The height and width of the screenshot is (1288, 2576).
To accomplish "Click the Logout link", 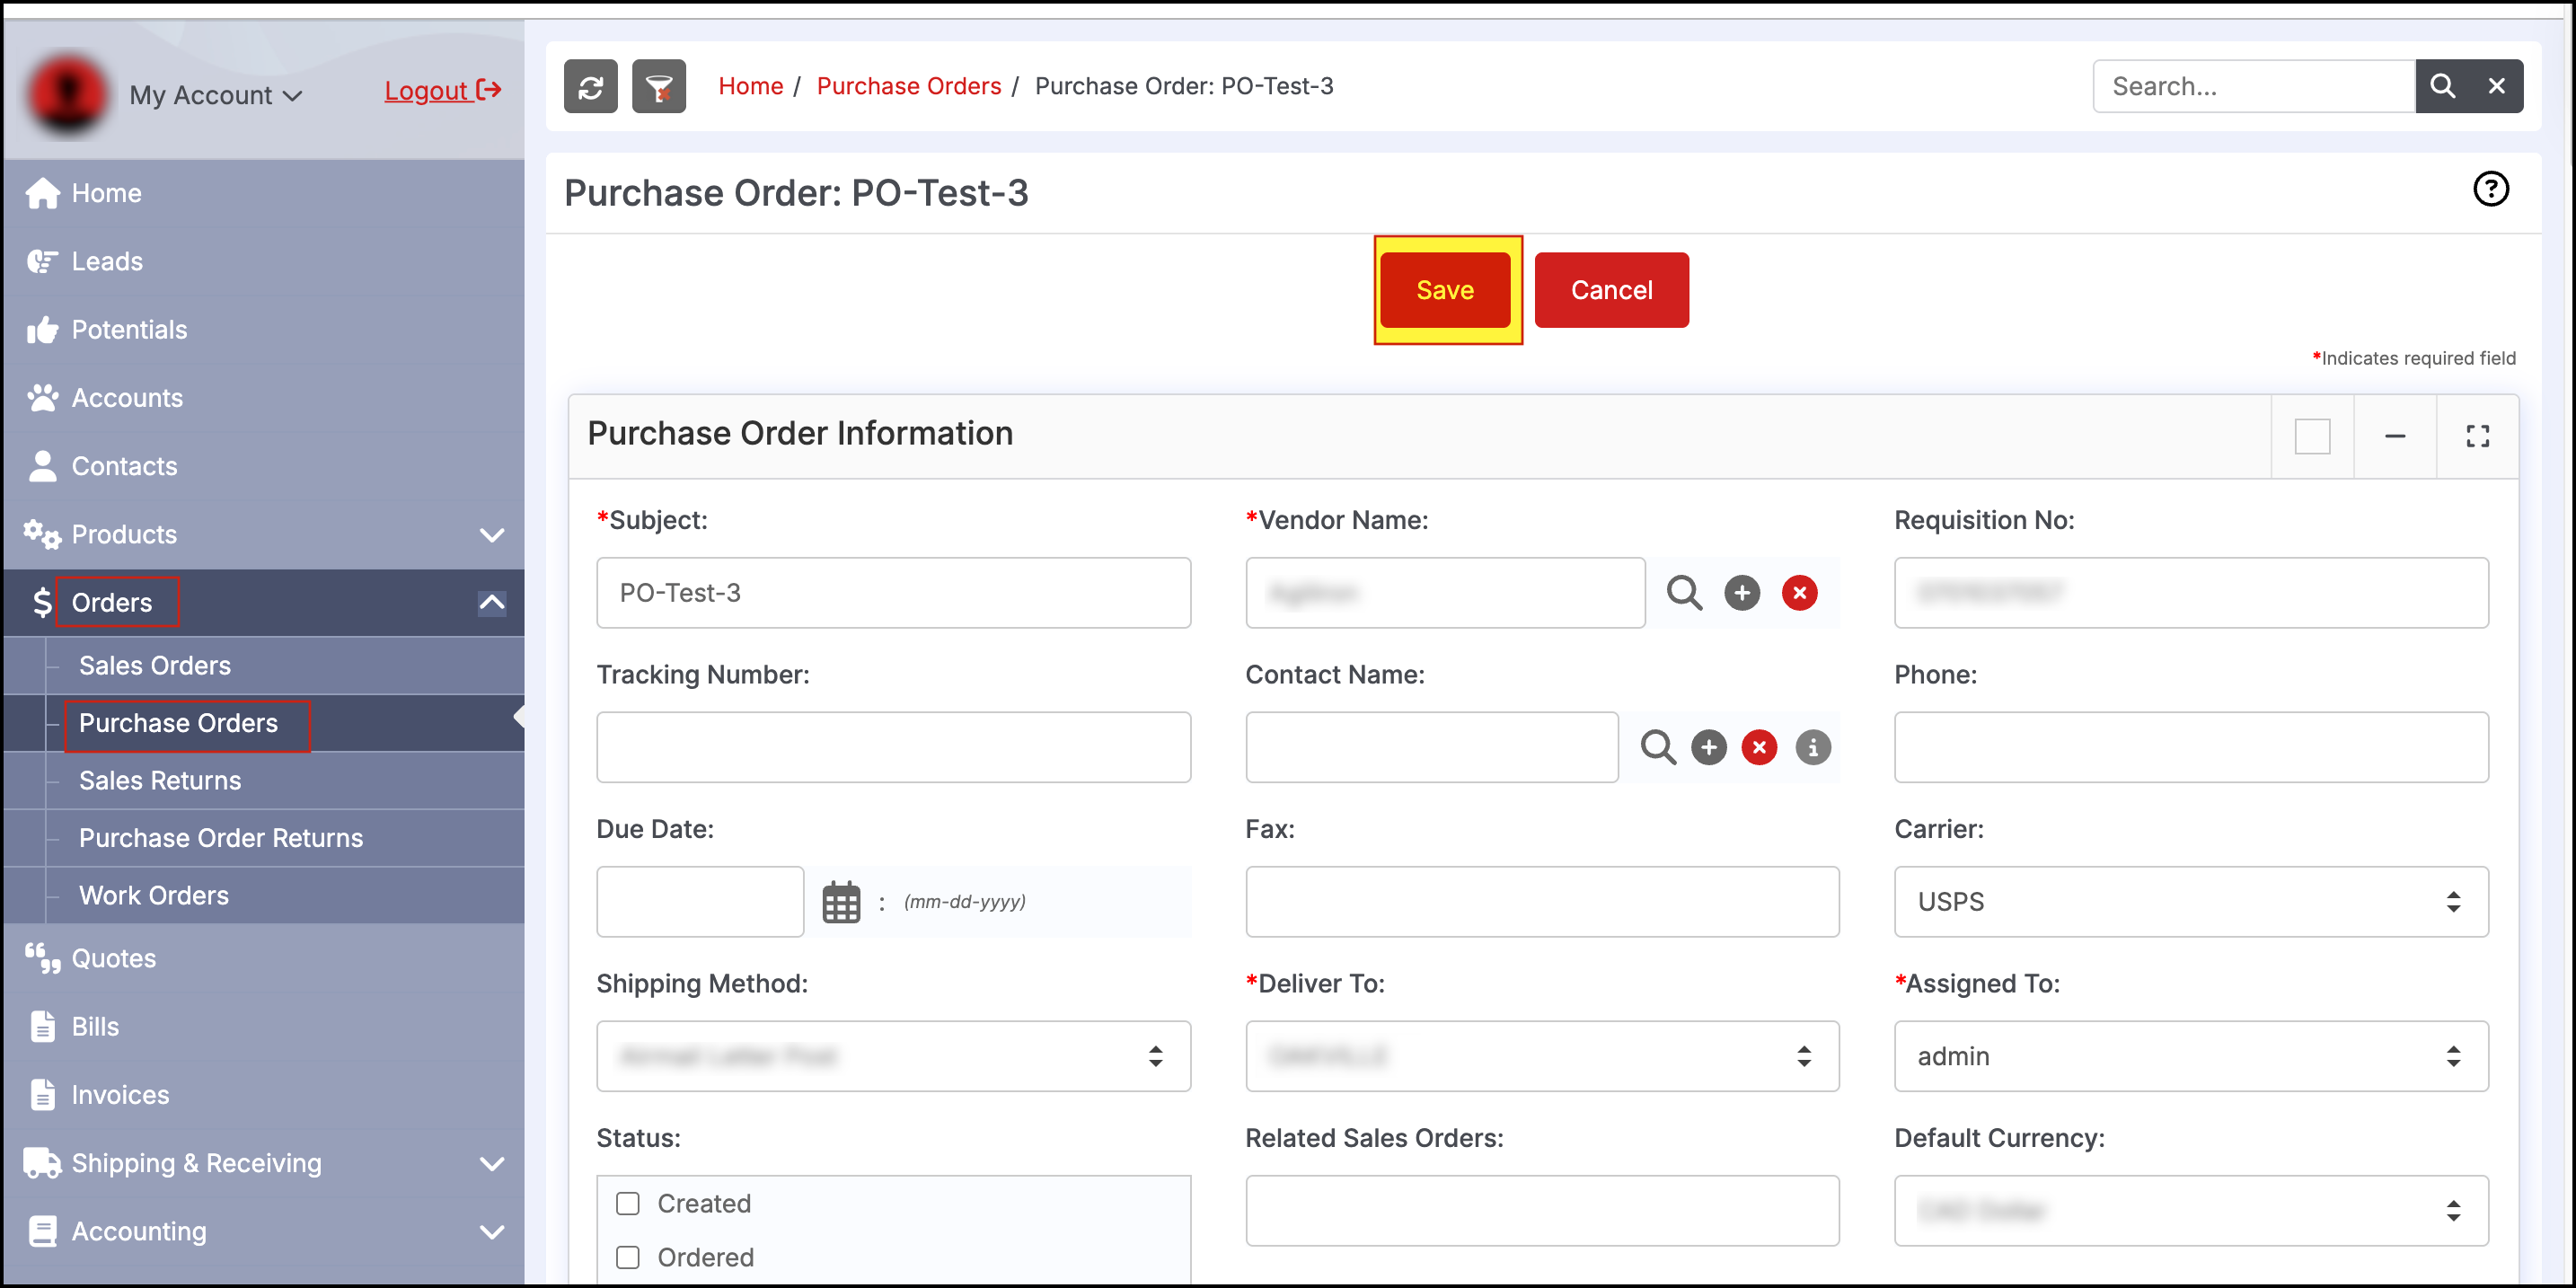I will pyautogui.click(x=443, y=91).
